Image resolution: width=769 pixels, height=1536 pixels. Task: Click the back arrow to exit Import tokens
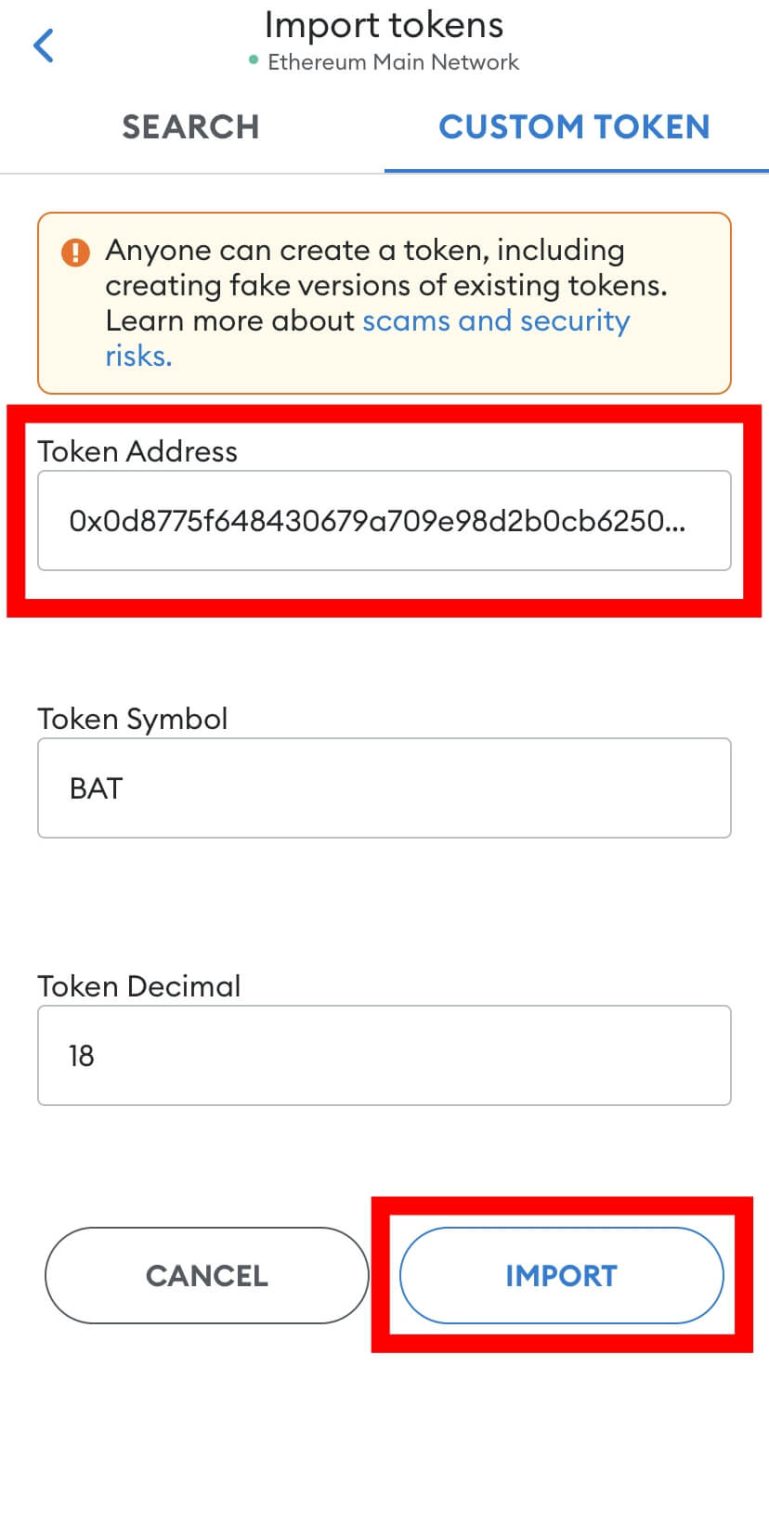click(x=42, y=44)
